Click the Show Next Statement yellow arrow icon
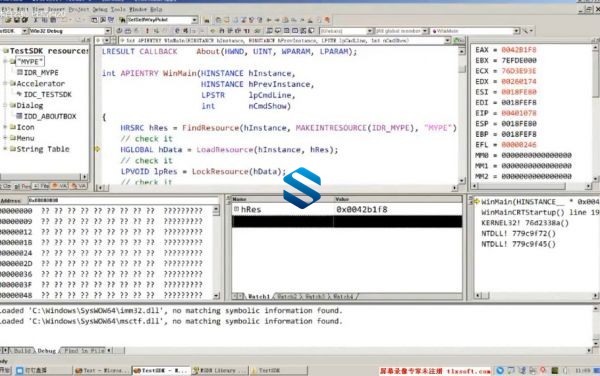Screen dimensions: 600x376 pyautogui.click(x=212, y=31)
